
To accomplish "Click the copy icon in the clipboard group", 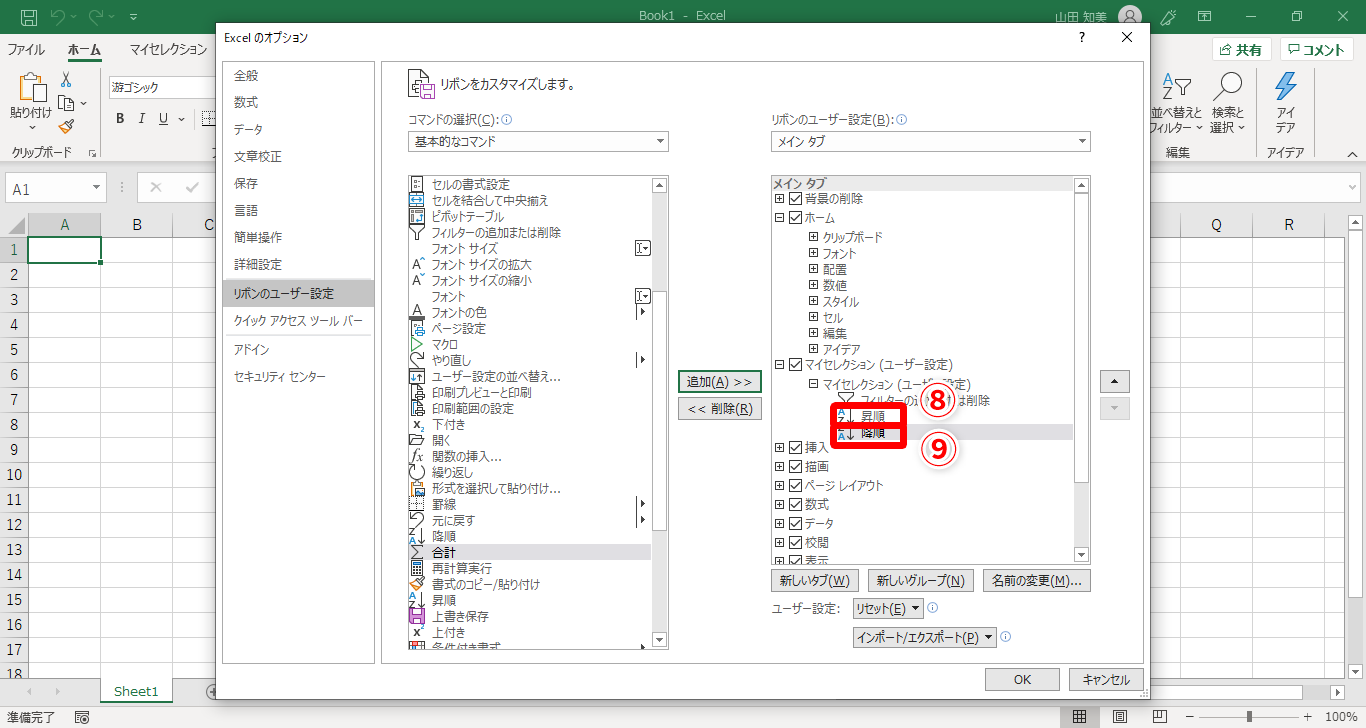I will coord(66,103).
